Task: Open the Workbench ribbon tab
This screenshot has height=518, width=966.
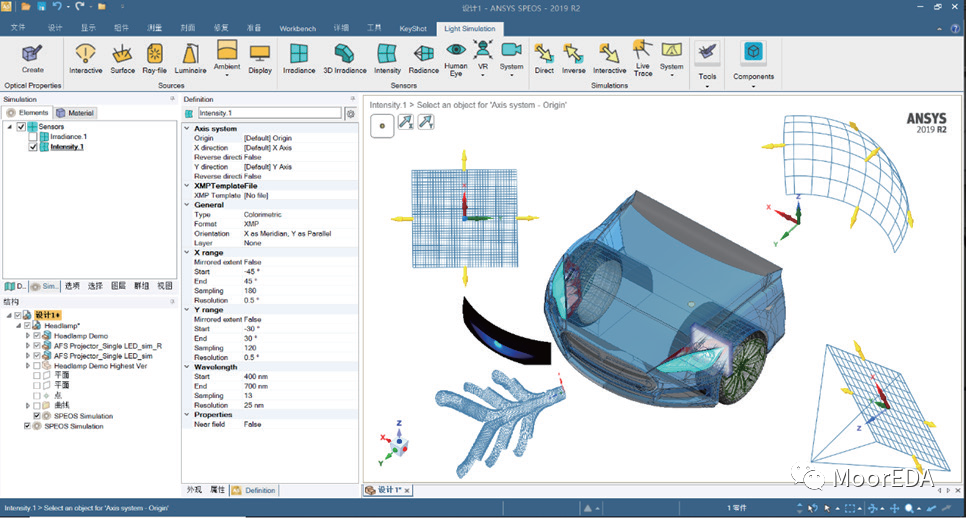Action: [298, 28]
